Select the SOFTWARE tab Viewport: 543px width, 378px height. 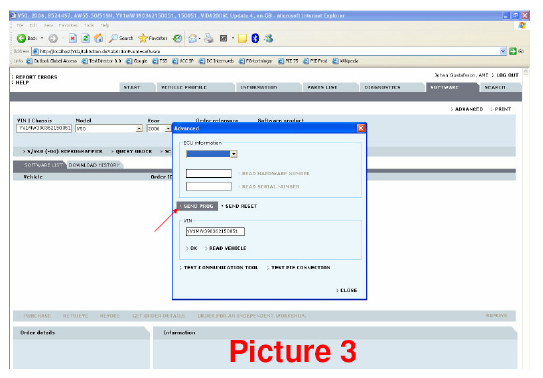click(x=444, y=87)
